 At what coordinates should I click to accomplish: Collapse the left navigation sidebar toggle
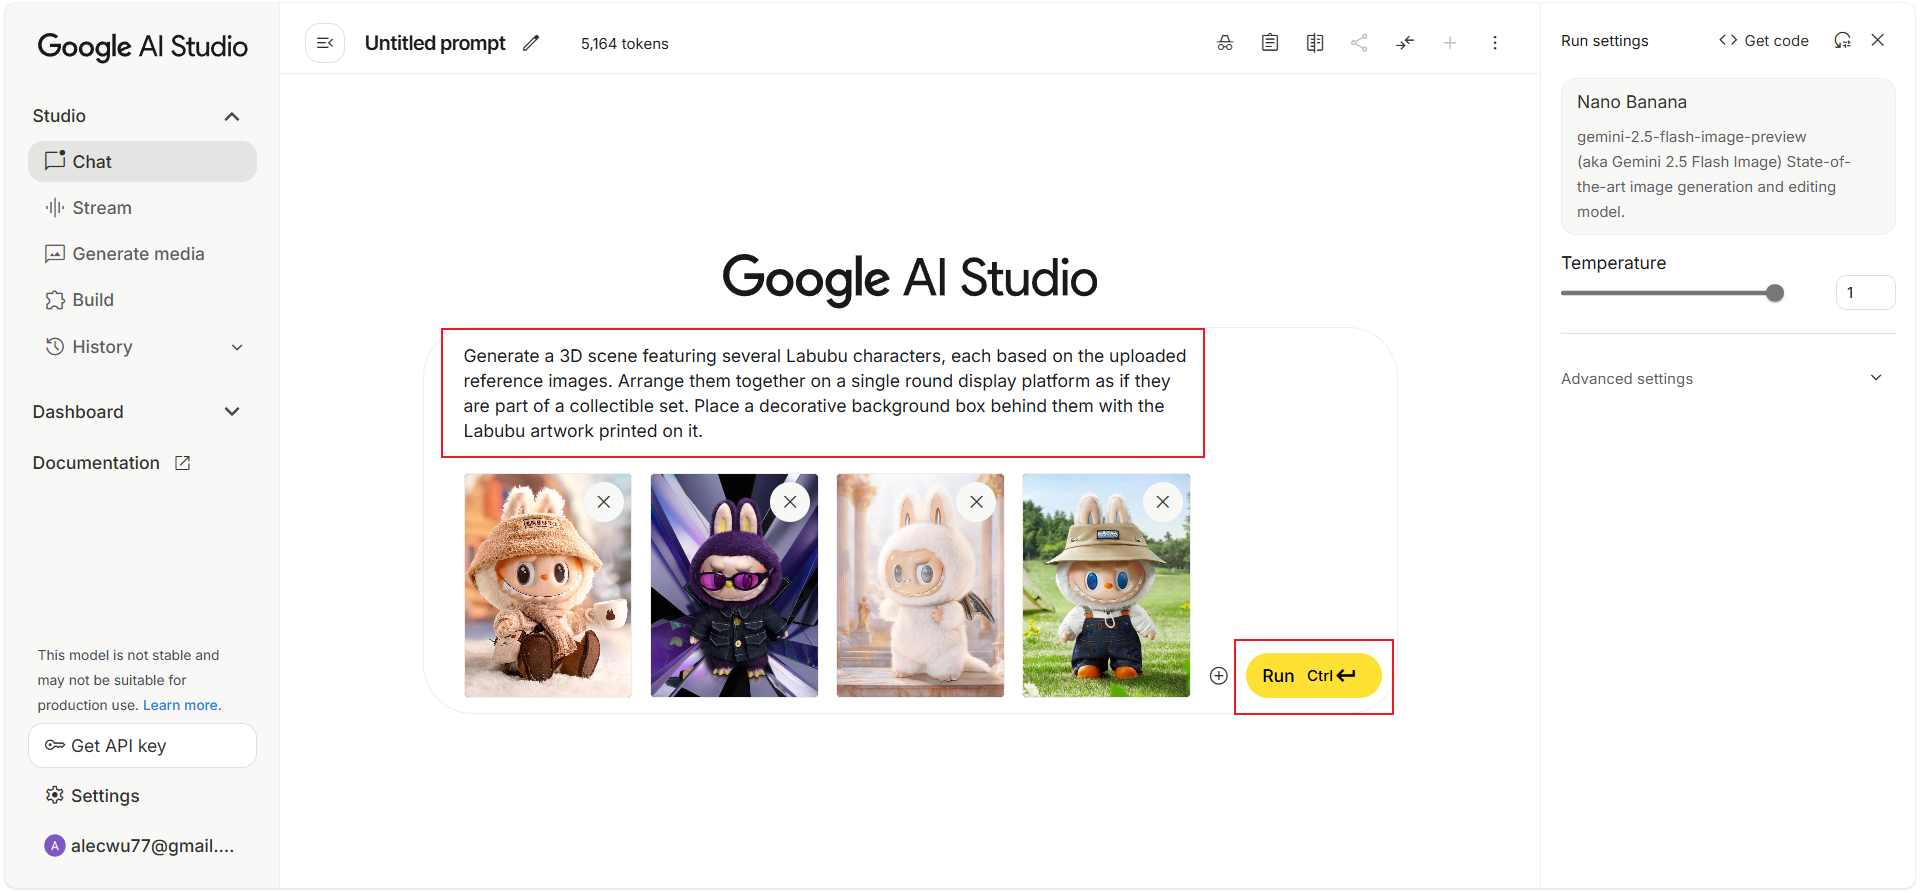point(325,43)
